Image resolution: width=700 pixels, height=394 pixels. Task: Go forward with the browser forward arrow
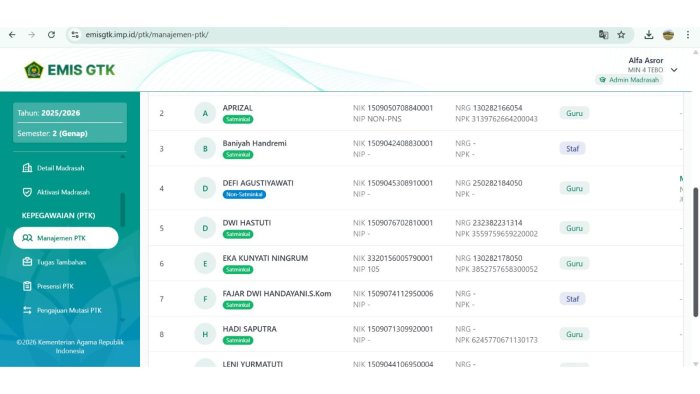[x=31, y=34]
